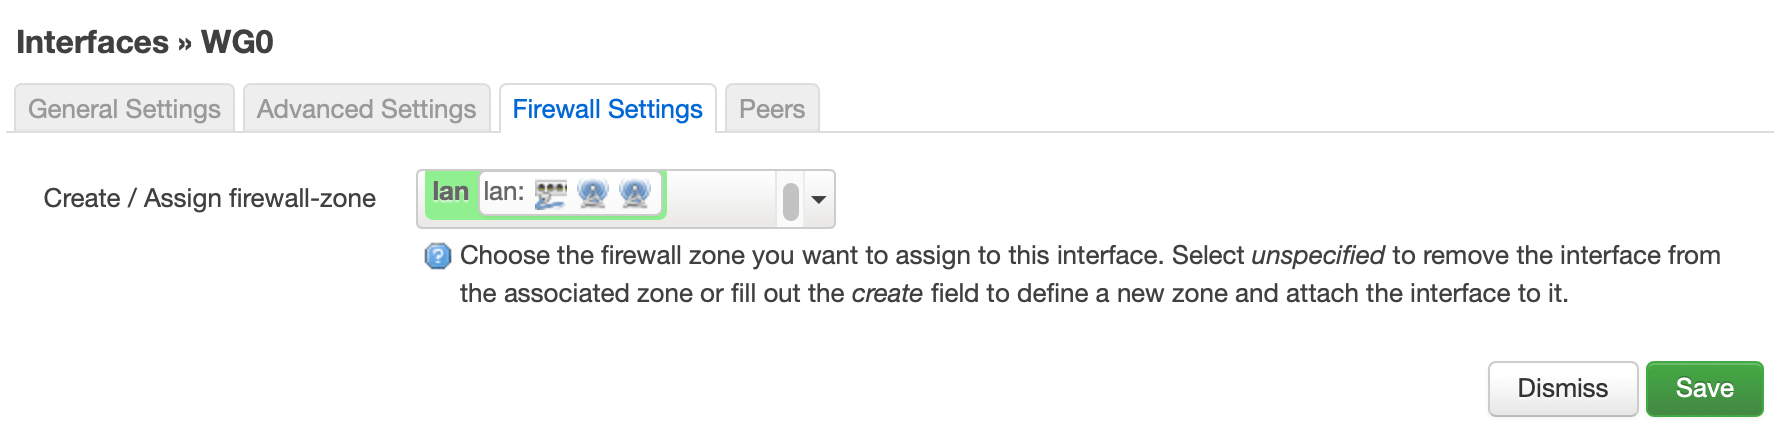1780x435 pixels.
Task: Click the scrollbar handle inside zone selector
Action: click(x=791, y=201)
